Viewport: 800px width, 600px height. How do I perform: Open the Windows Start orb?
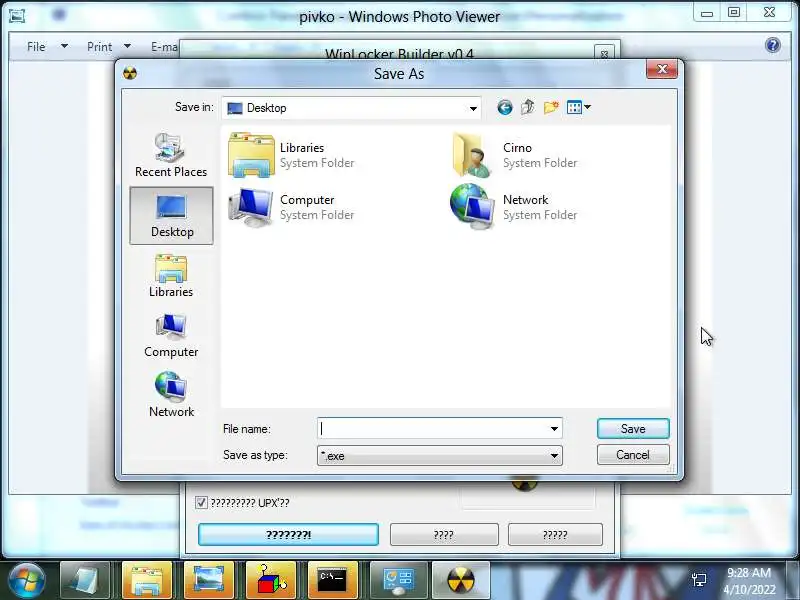pos(27,581)
